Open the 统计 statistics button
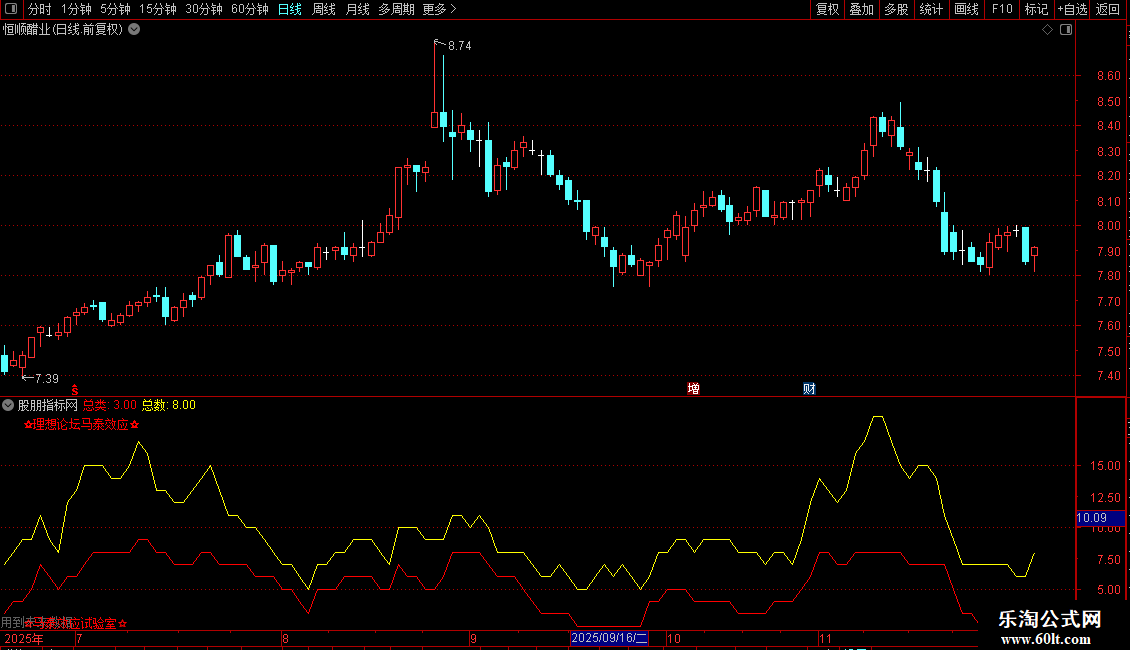The image size is (1130, 650). pos(931,9)
